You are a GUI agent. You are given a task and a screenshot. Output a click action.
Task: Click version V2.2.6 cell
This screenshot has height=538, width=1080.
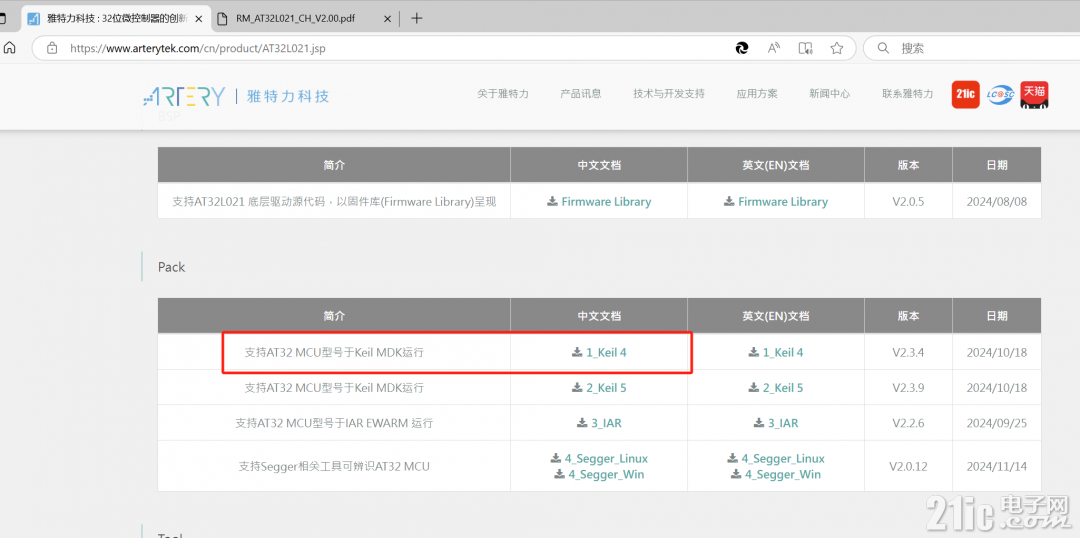coord(908,423)
